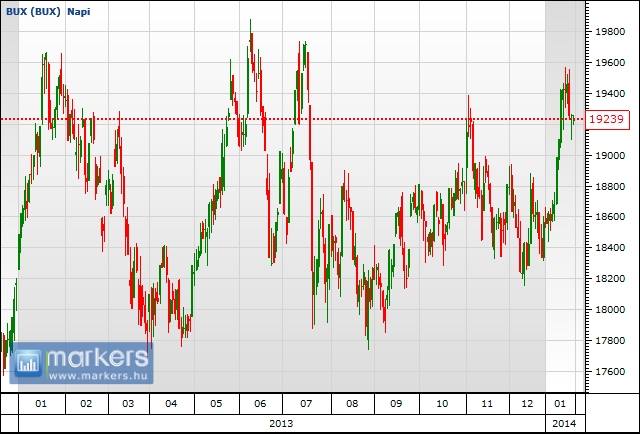The image size is (640, 434).
Task: Click the 18200 price axis label
Action: pyautogui.click(x=610, y=279)
